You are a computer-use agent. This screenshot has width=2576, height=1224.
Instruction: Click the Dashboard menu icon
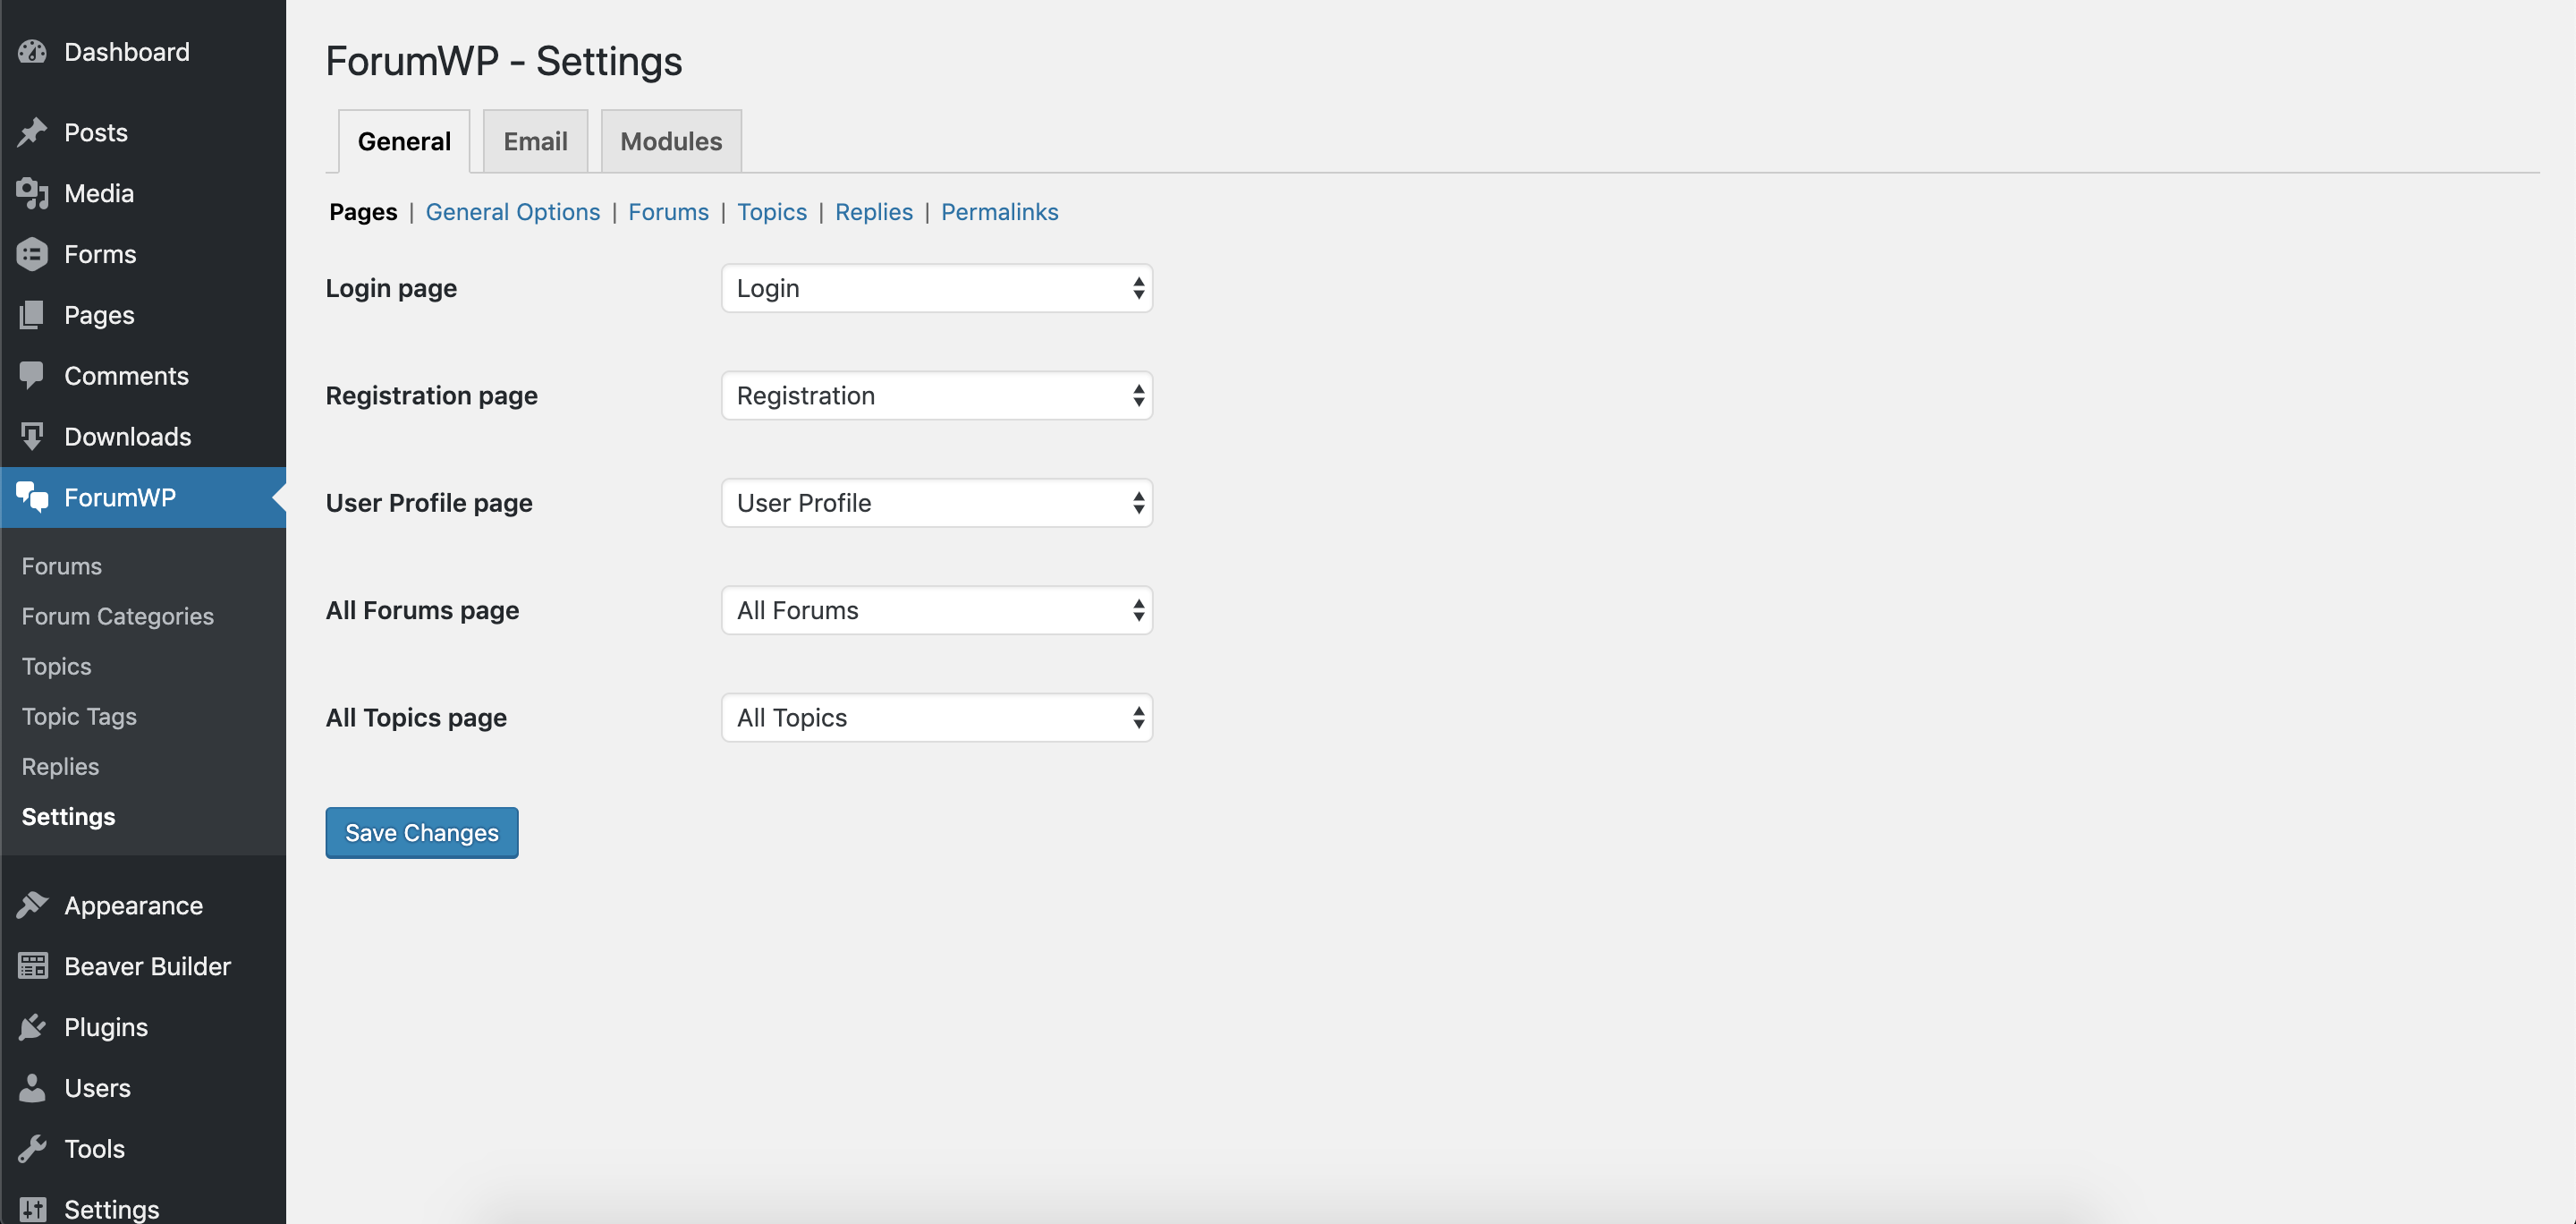[x=31, y=49]
